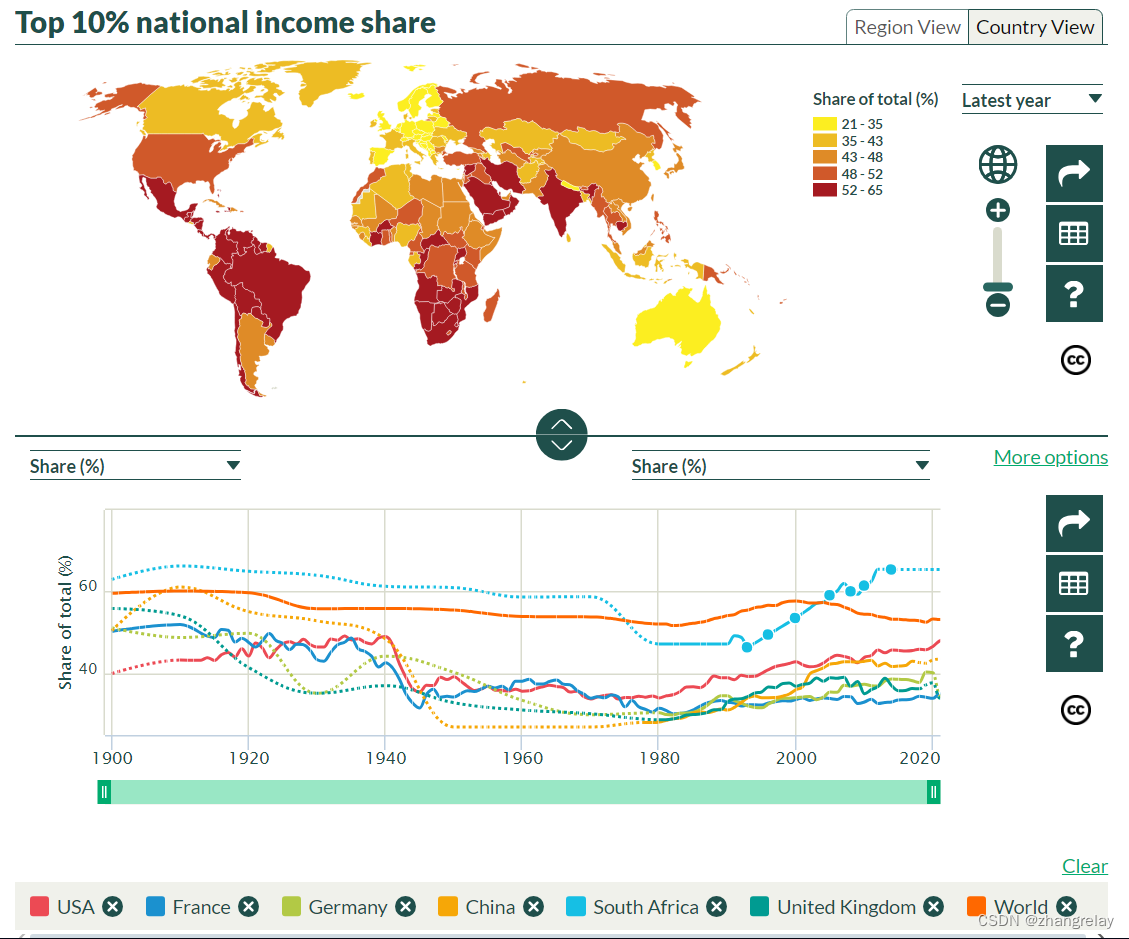The image size is (1129, 939).
Task: Click the right handle of year range slider
Action: pyautogui.click(x=933, y=792)
